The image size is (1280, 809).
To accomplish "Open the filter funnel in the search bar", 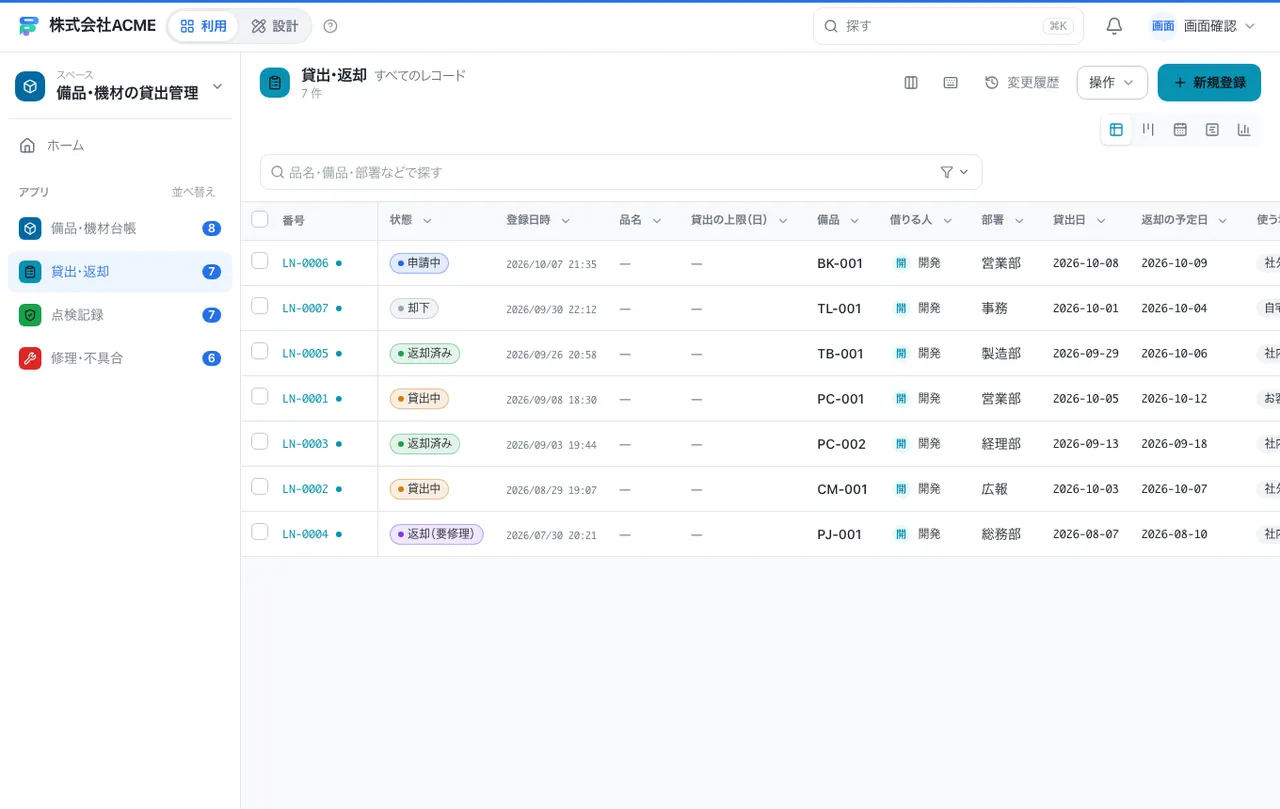I will (x=954, y=172).
